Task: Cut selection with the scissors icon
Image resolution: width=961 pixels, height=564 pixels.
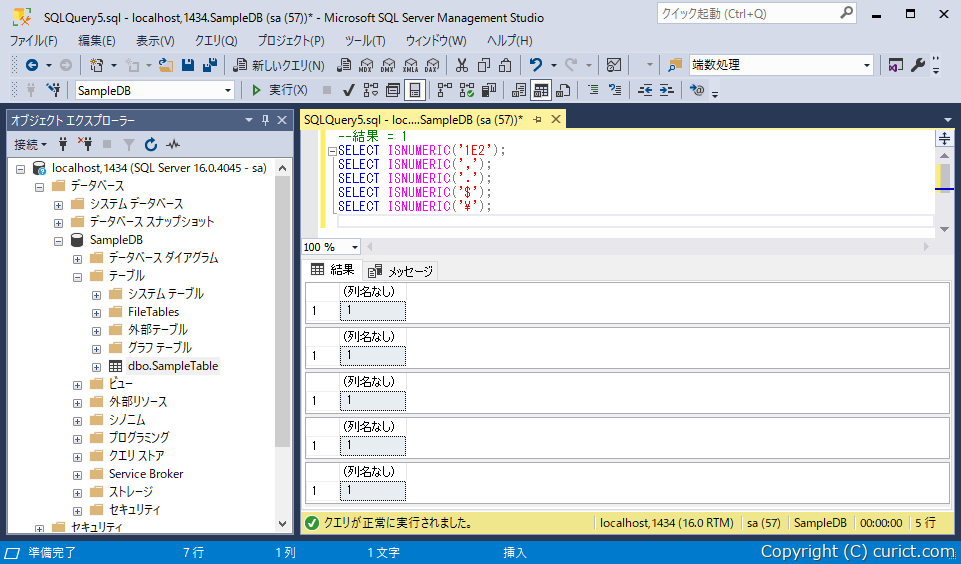Action: pos(462,65)
